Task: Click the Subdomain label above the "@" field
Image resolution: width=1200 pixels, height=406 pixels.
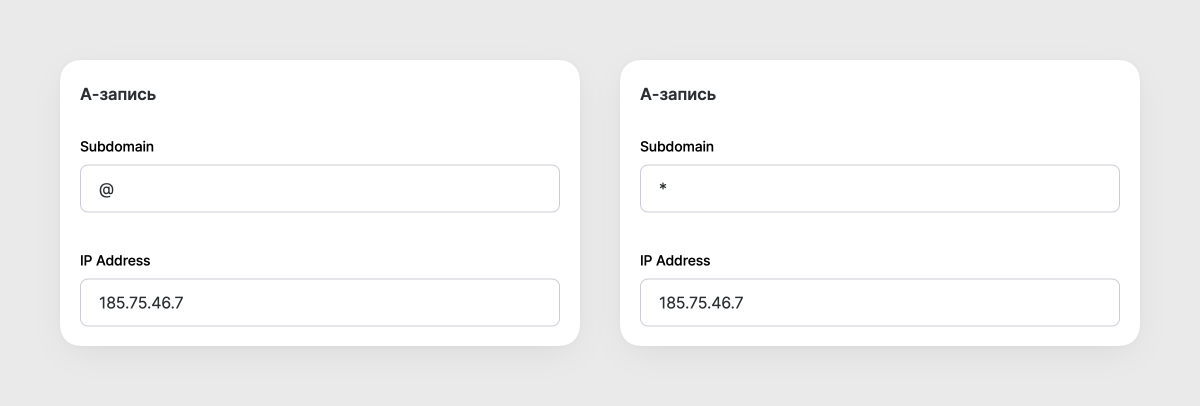Action: tap(117, 147)
